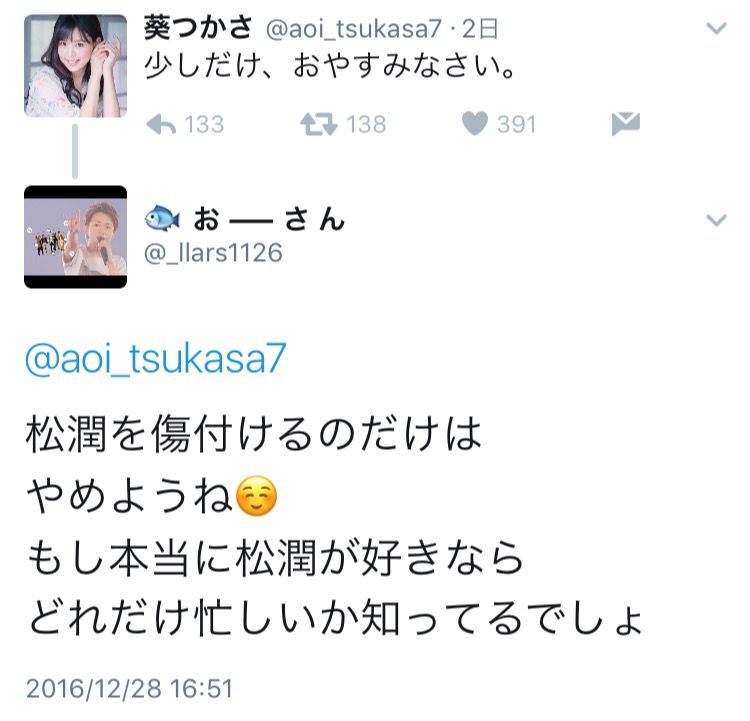The height and width of the screenshot is (721, 750).
Task: Click the retweet icon
Action: 319,124
